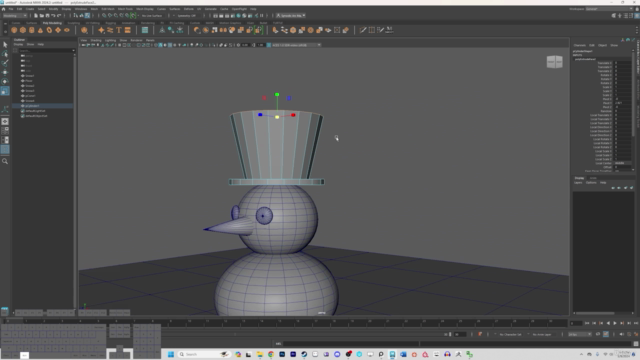Activate the Paint Selection tool
Viewport: 640px width, 360px height.
point(5,63)
